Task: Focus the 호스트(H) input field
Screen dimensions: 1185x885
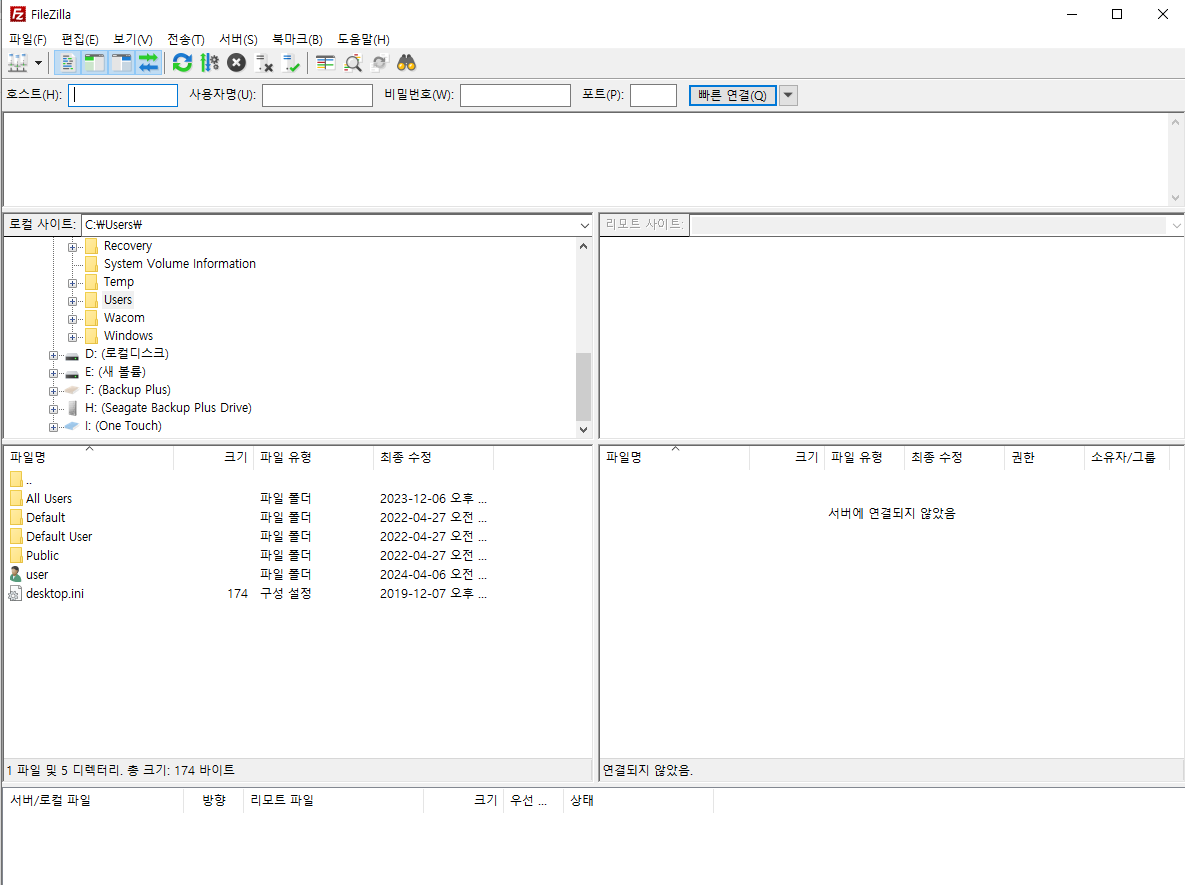Action: (x=123, y=95)
